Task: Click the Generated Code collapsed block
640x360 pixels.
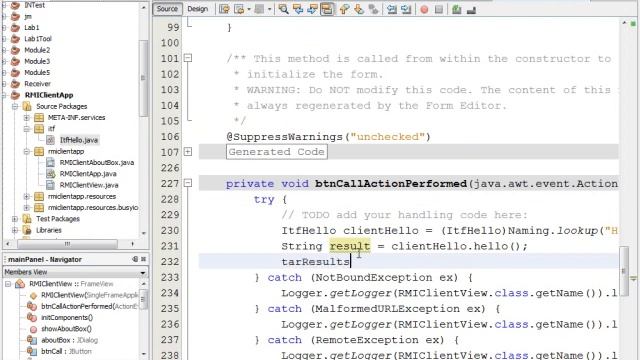Action: 276,152
